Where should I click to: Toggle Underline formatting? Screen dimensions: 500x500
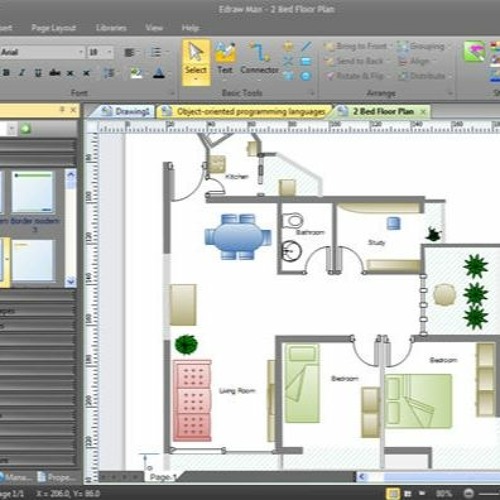tap(38, 73)
